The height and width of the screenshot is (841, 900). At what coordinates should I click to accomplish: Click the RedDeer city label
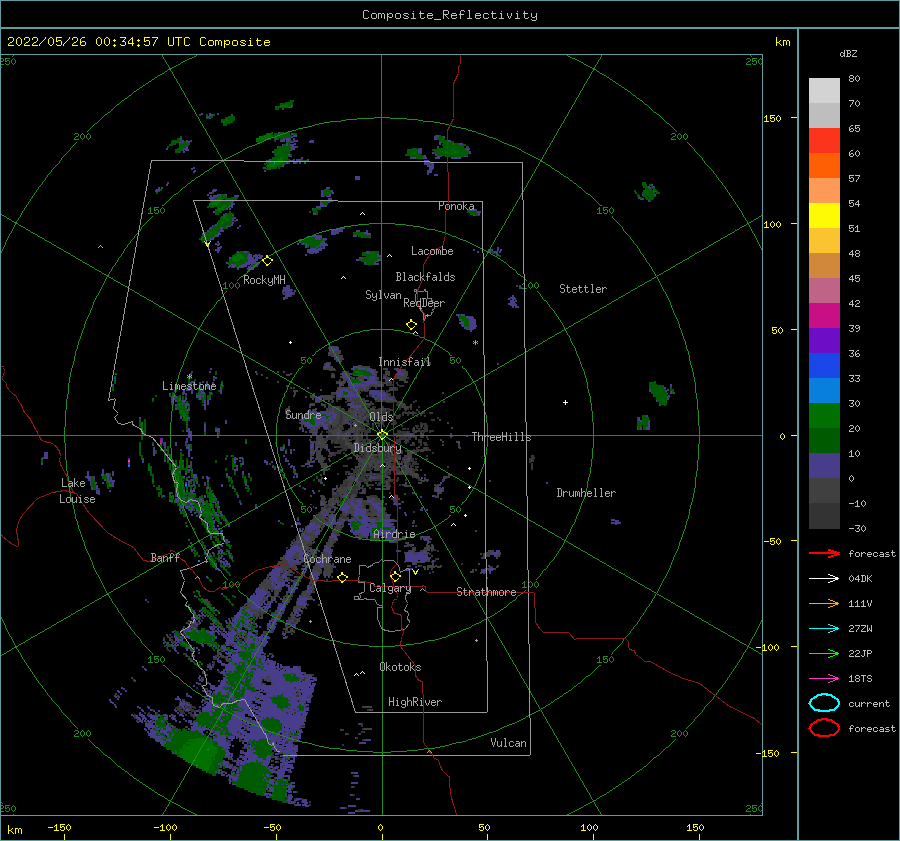click(424, 303)
